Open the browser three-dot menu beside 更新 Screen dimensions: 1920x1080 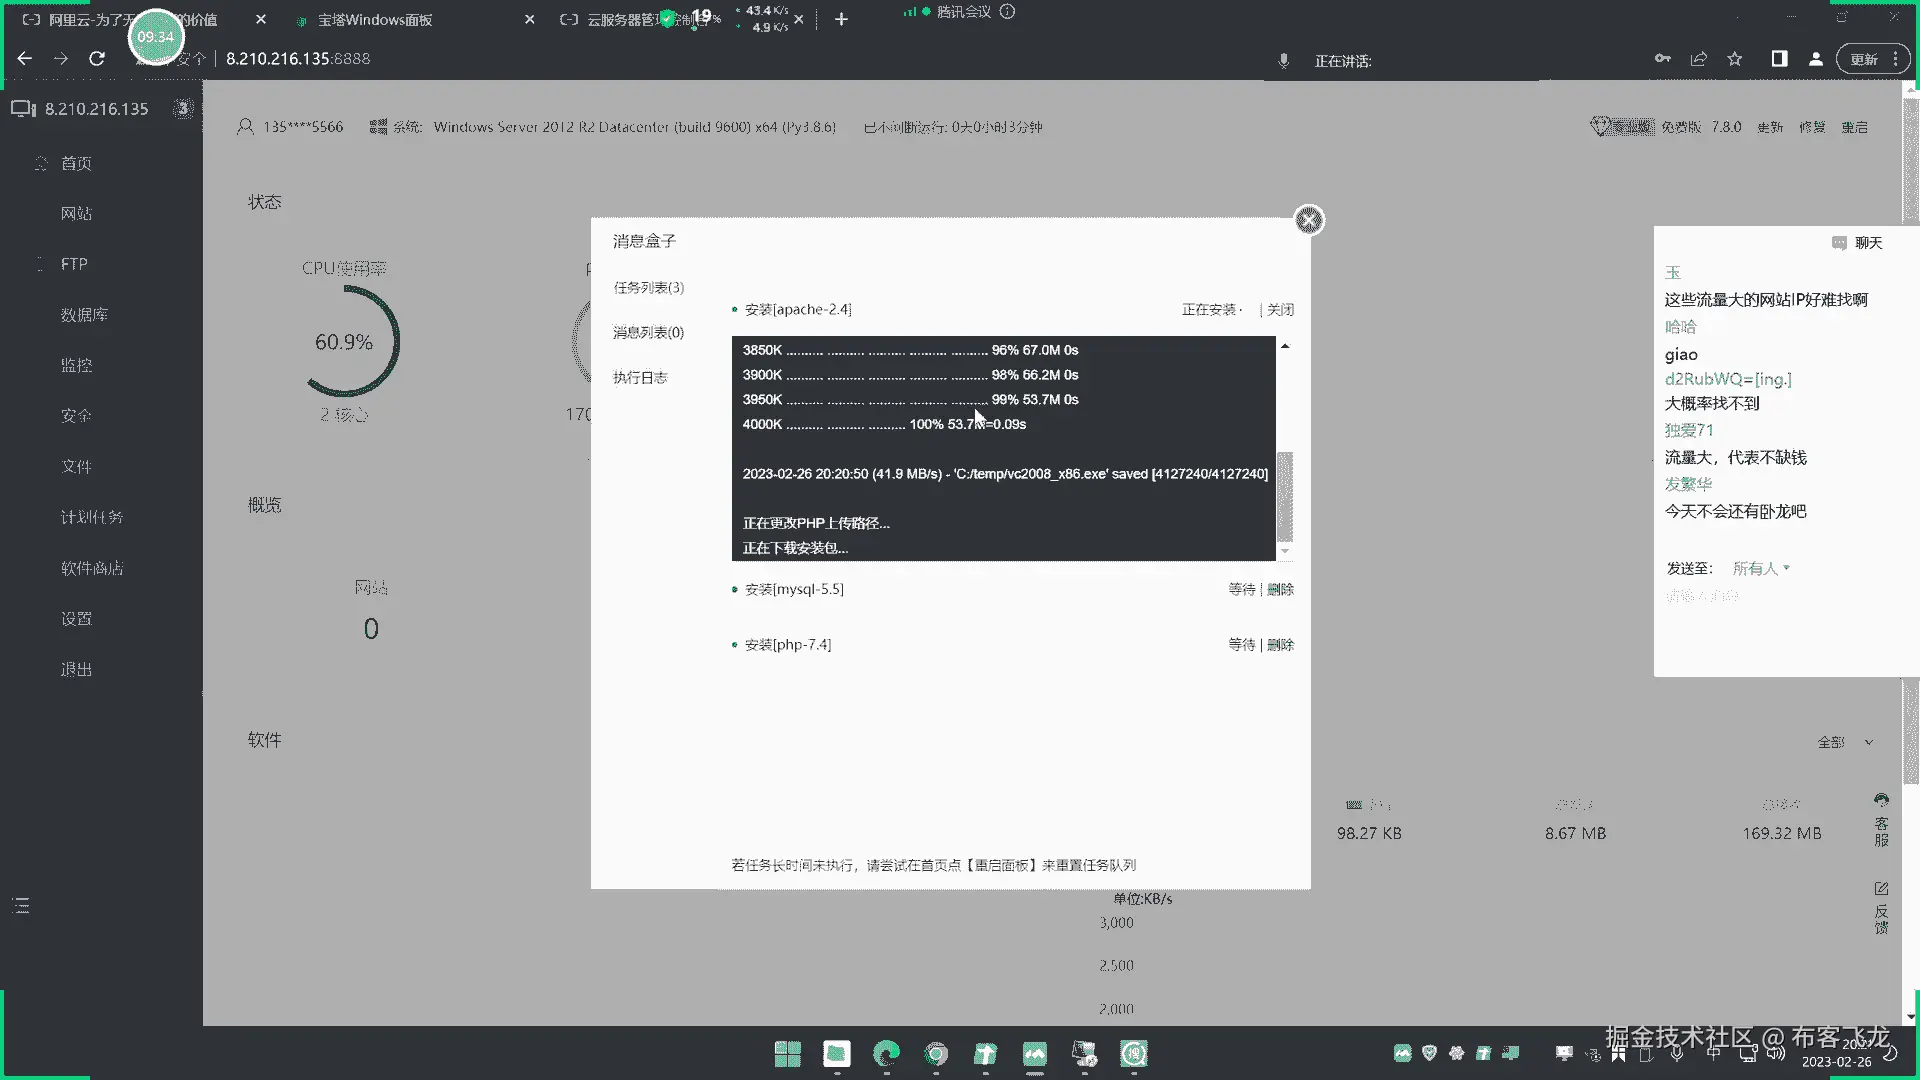1895,59
